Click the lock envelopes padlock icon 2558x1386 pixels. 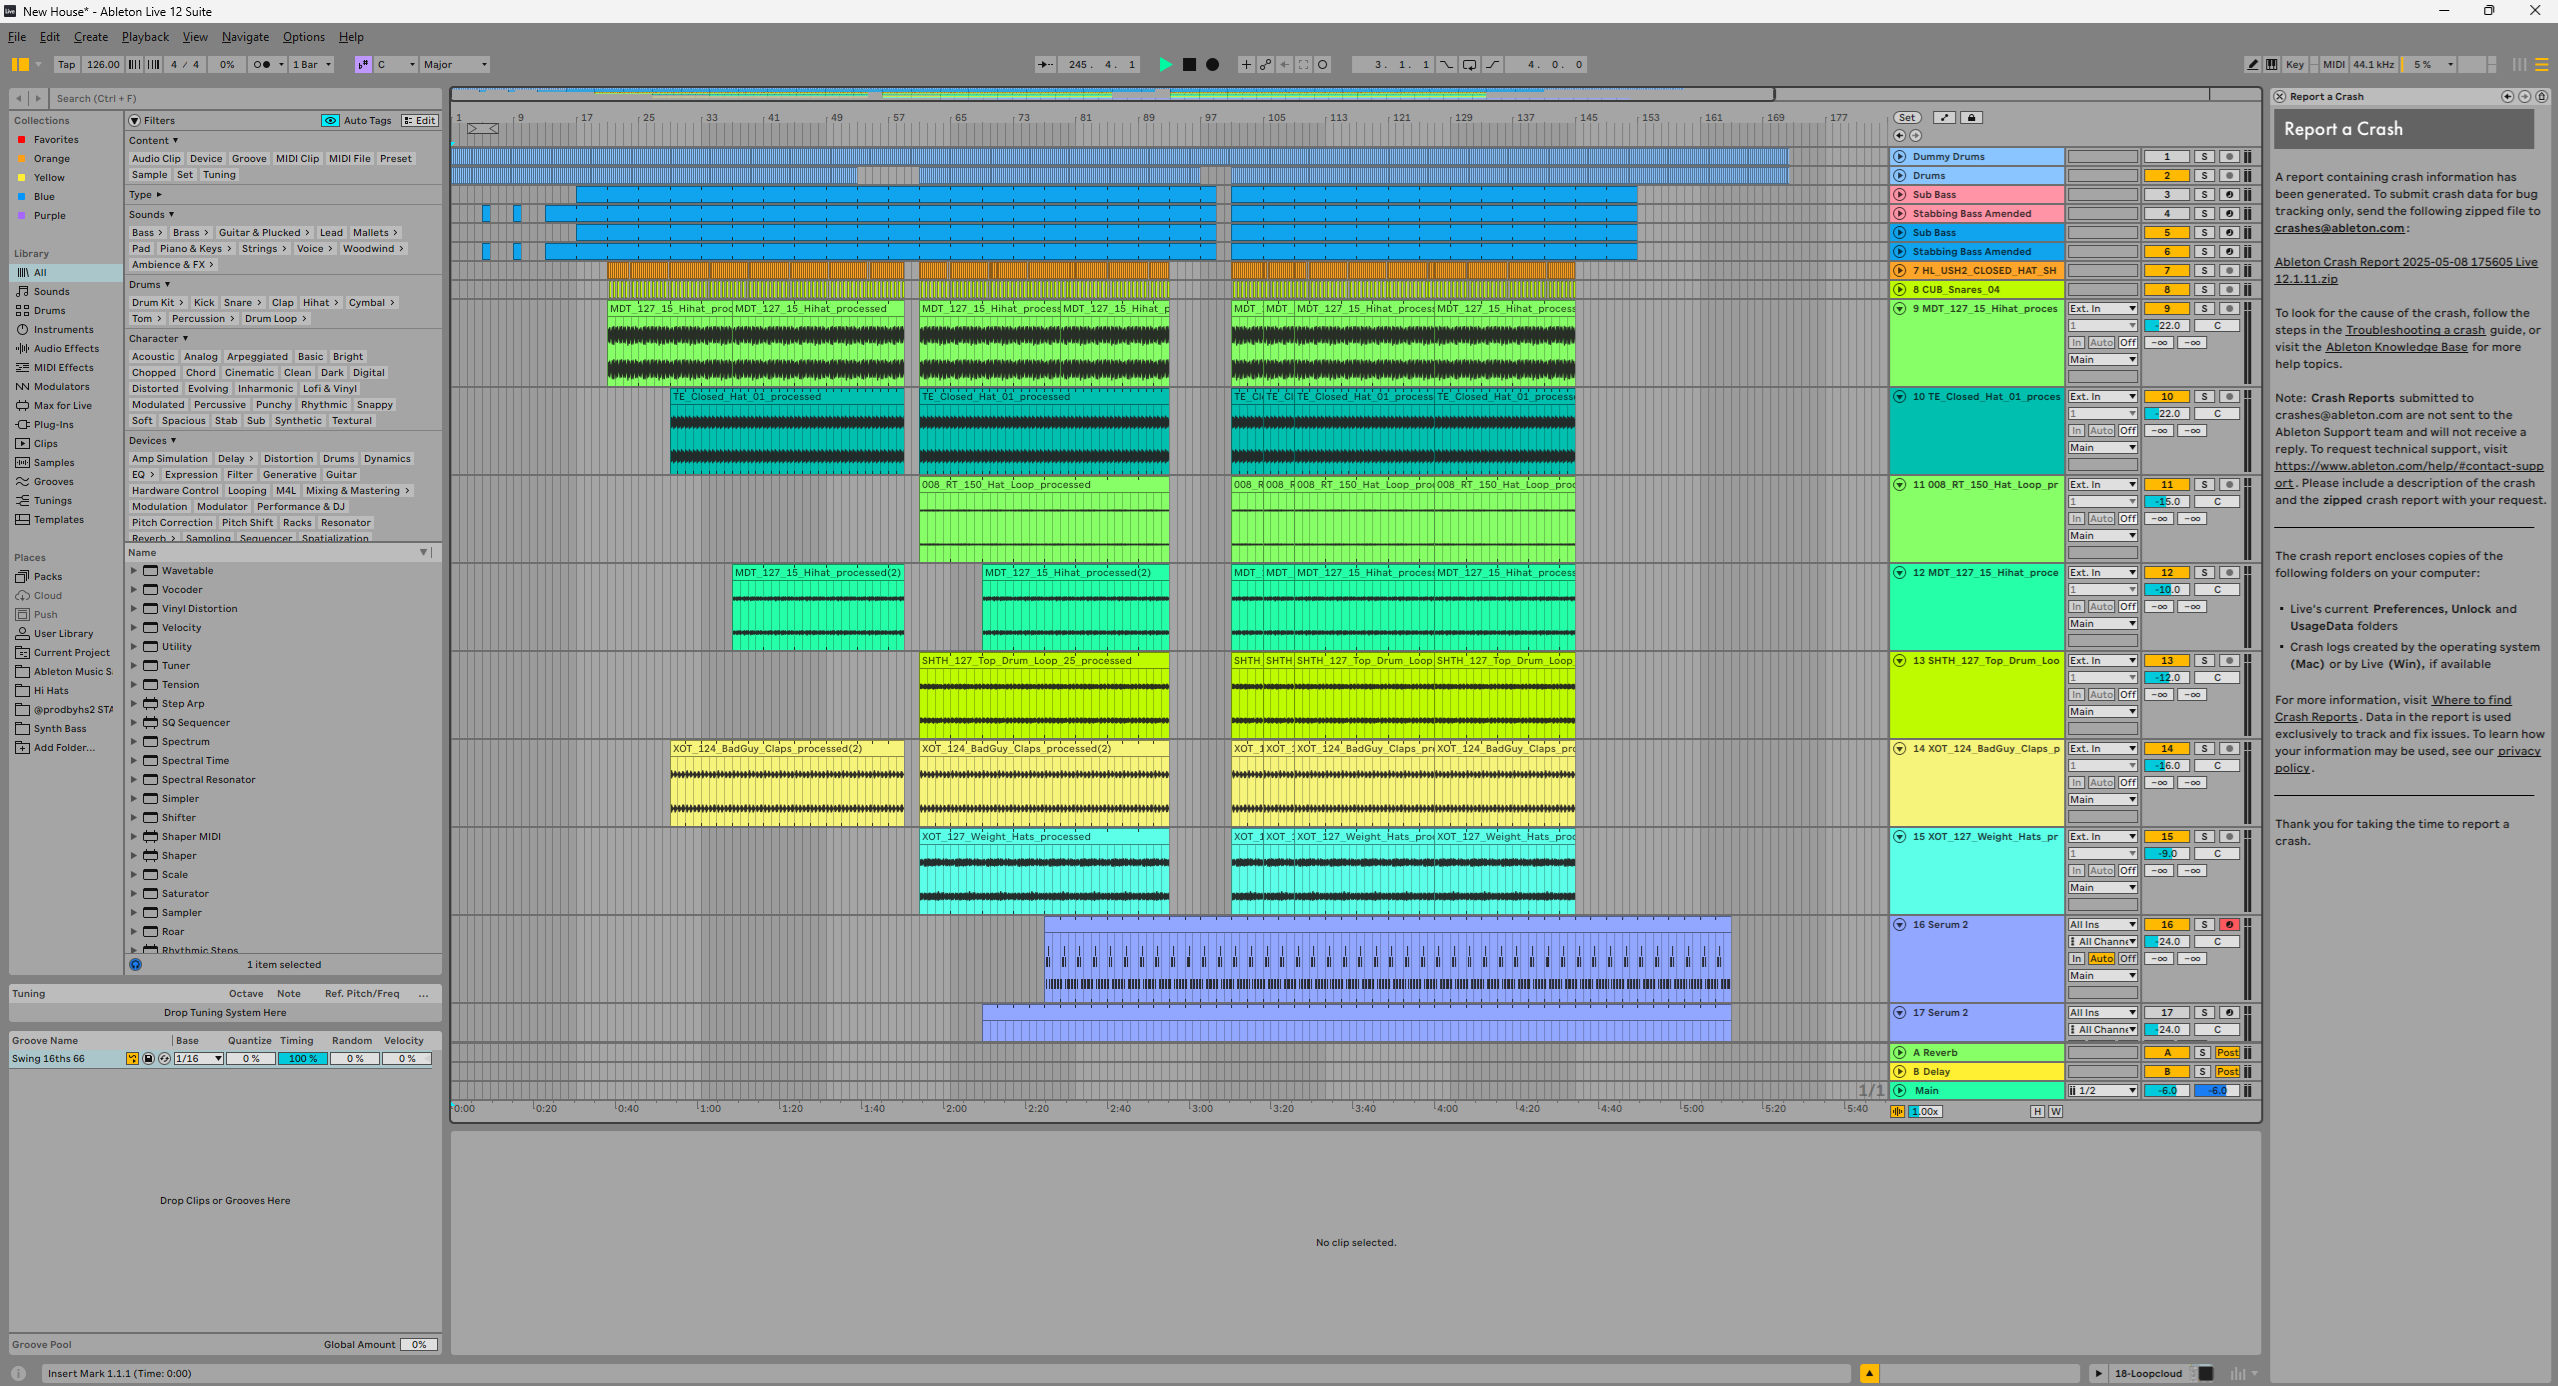click(1971, 118)
